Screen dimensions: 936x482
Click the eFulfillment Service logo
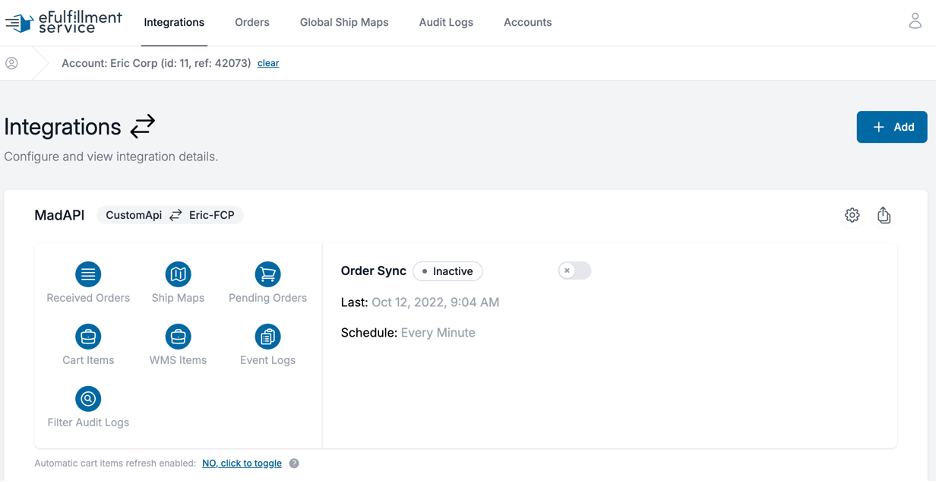[63, 22]
